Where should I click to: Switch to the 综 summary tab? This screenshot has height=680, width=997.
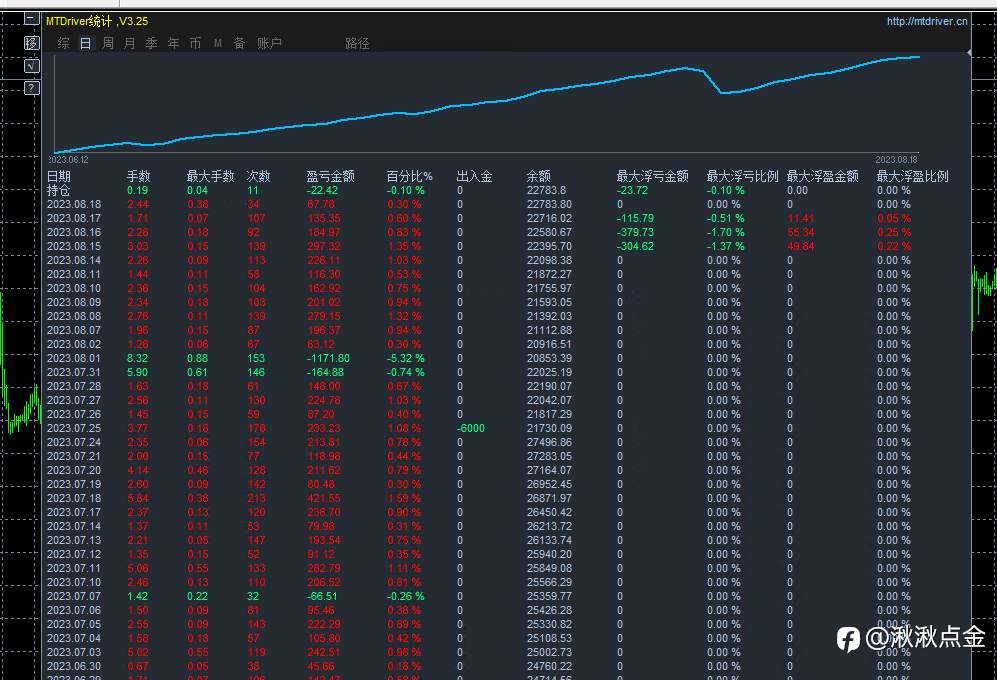[64, 43]
